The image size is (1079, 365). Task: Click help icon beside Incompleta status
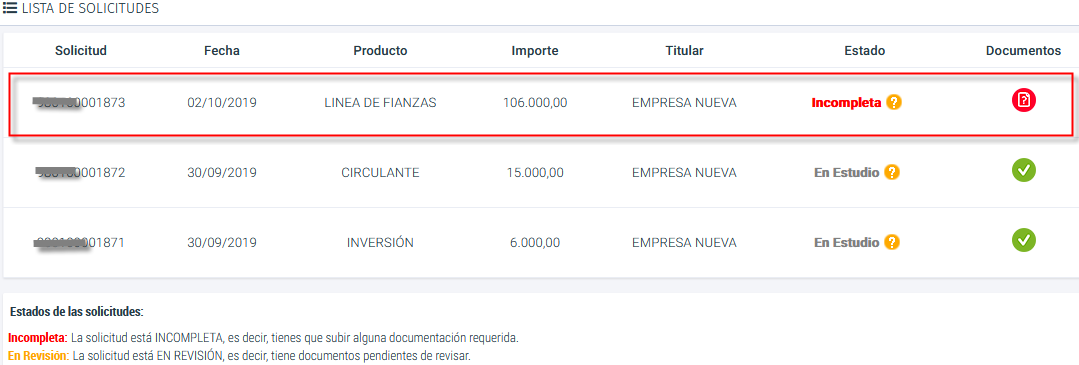tap(893, 103)
